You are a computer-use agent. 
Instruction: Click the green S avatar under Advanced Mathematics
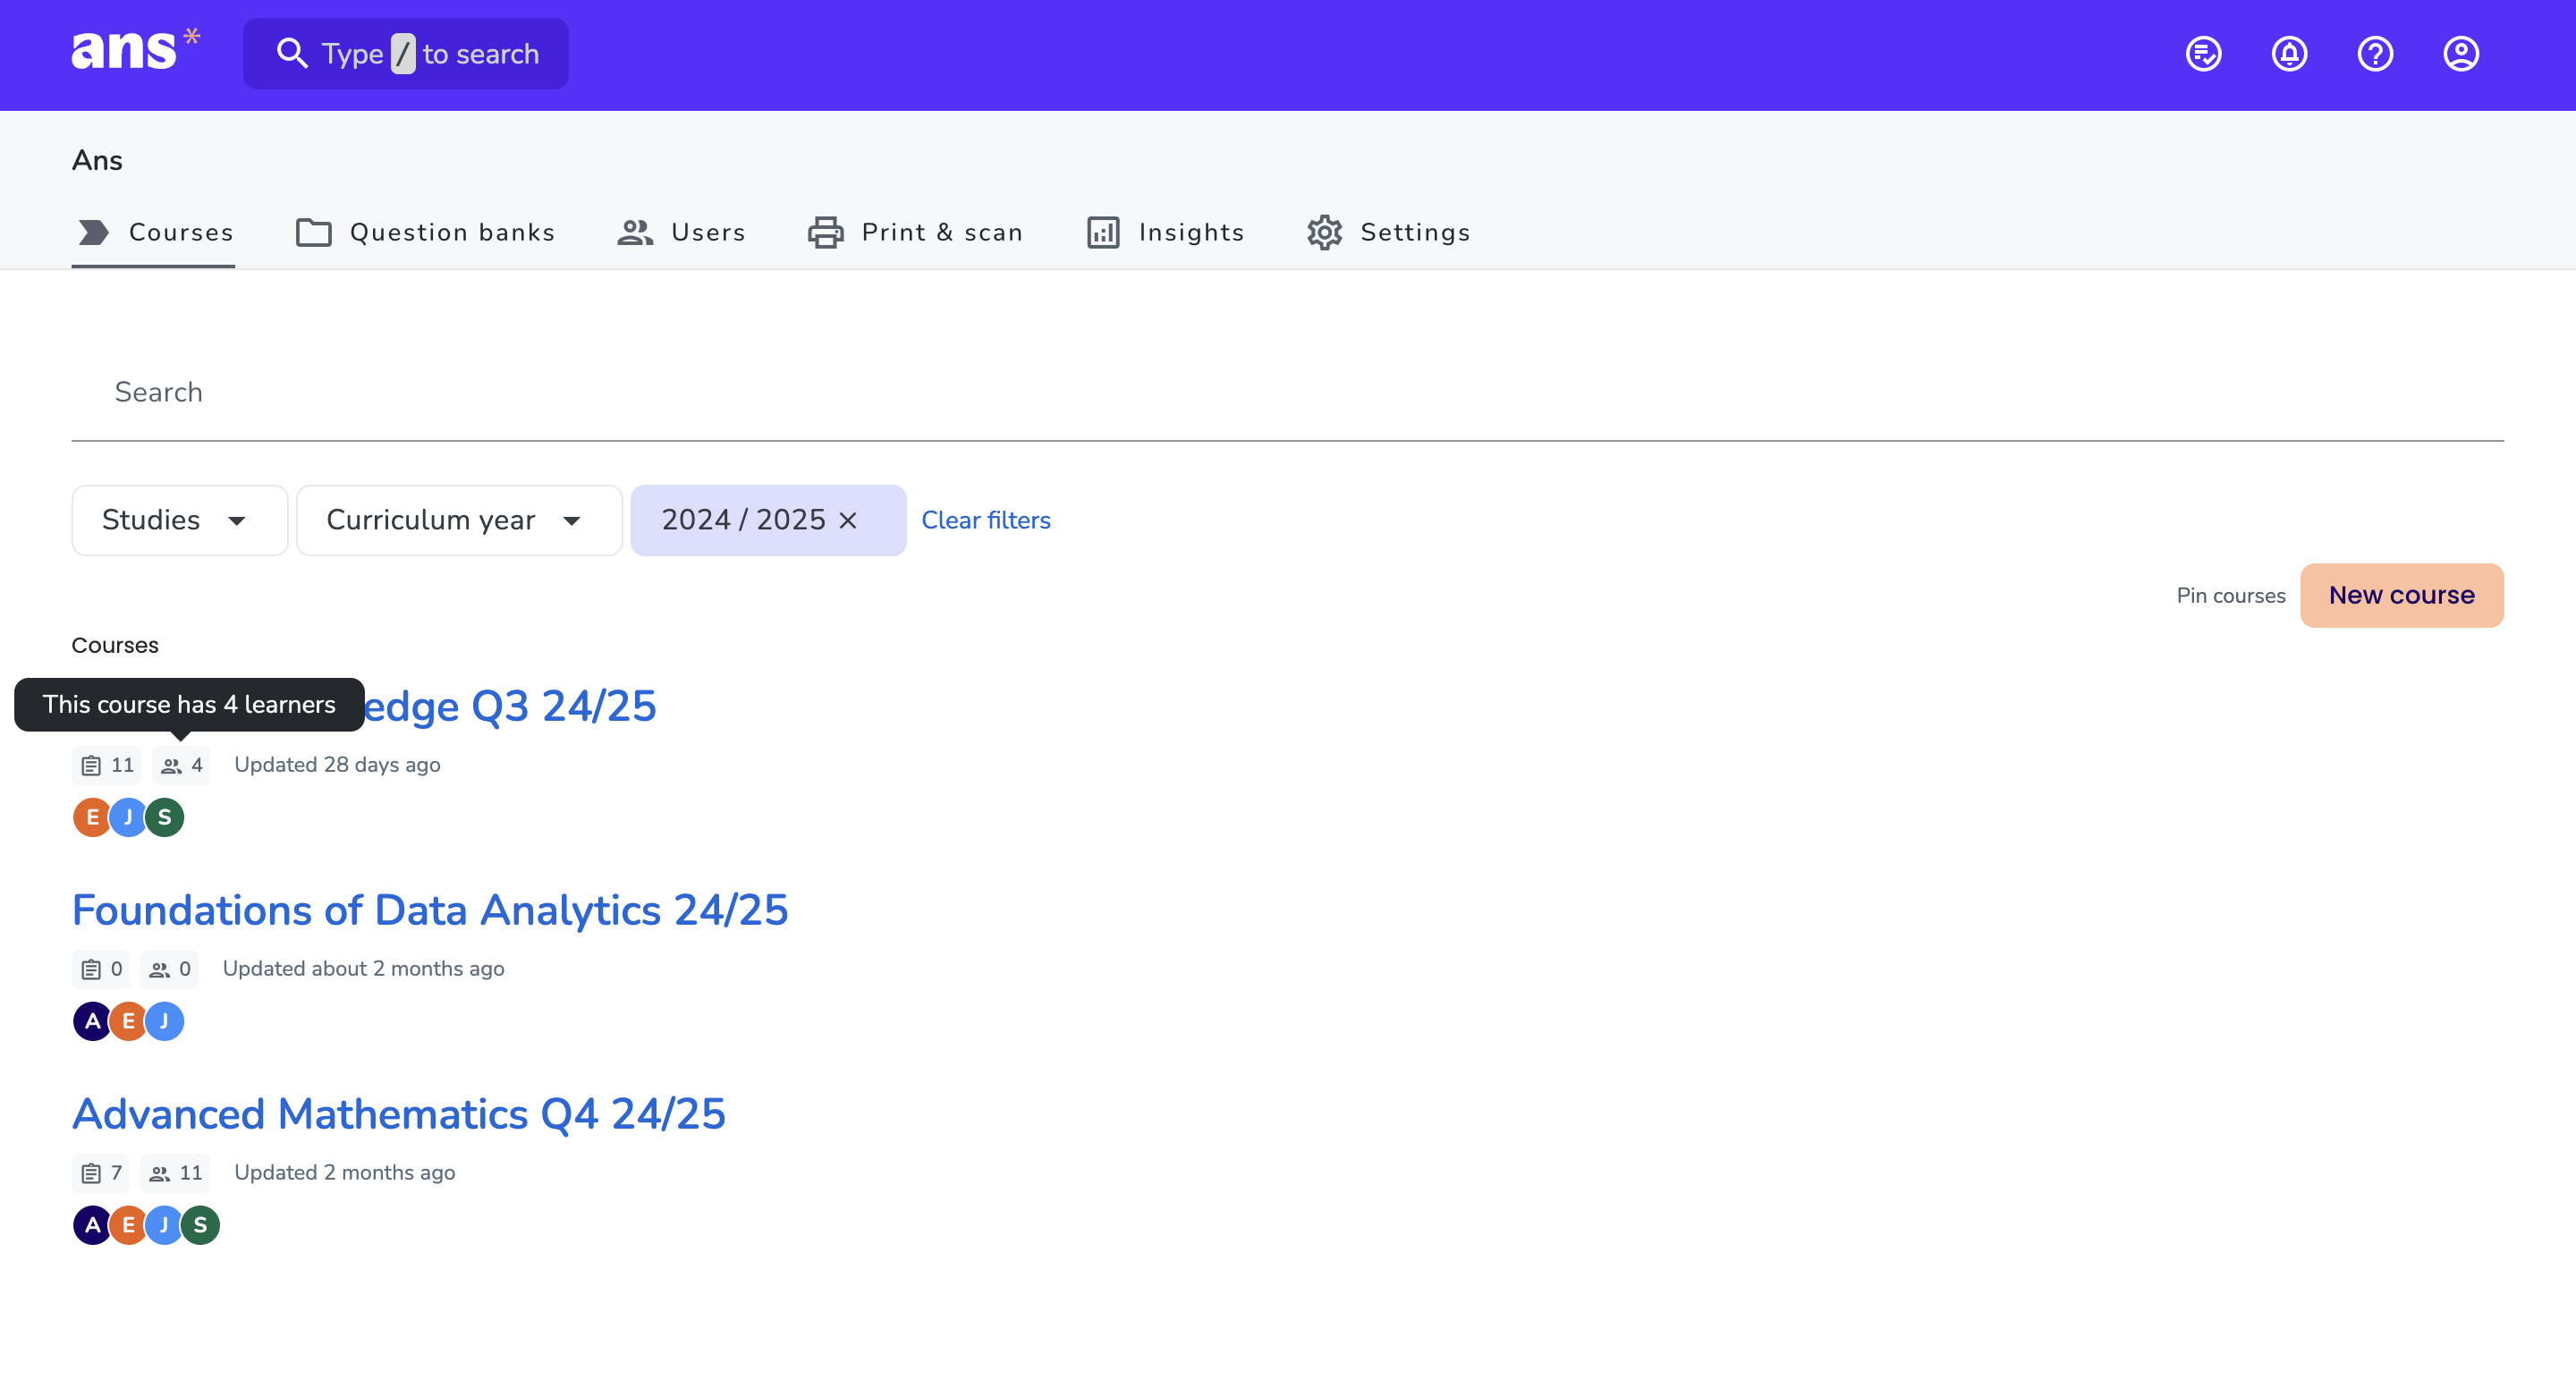pos(200,1225)
